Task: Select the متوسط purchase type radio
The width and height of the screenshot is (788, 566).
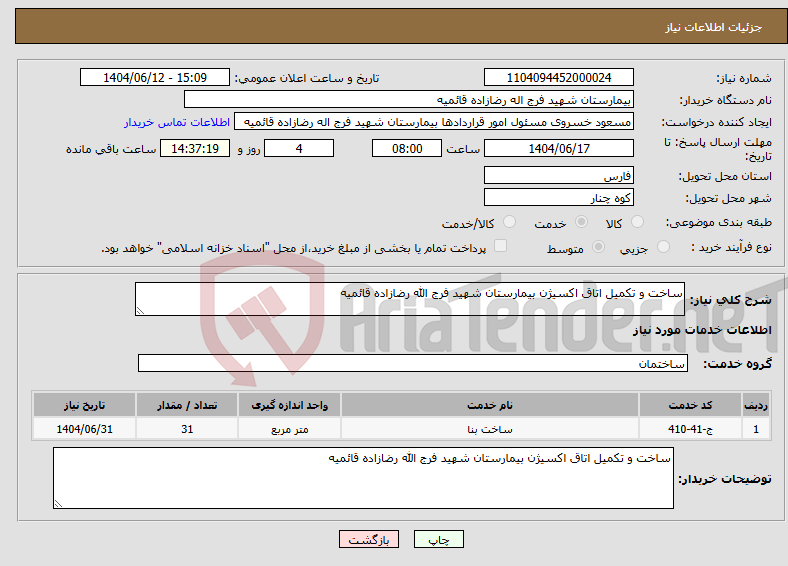Action: tap(599, 246)
